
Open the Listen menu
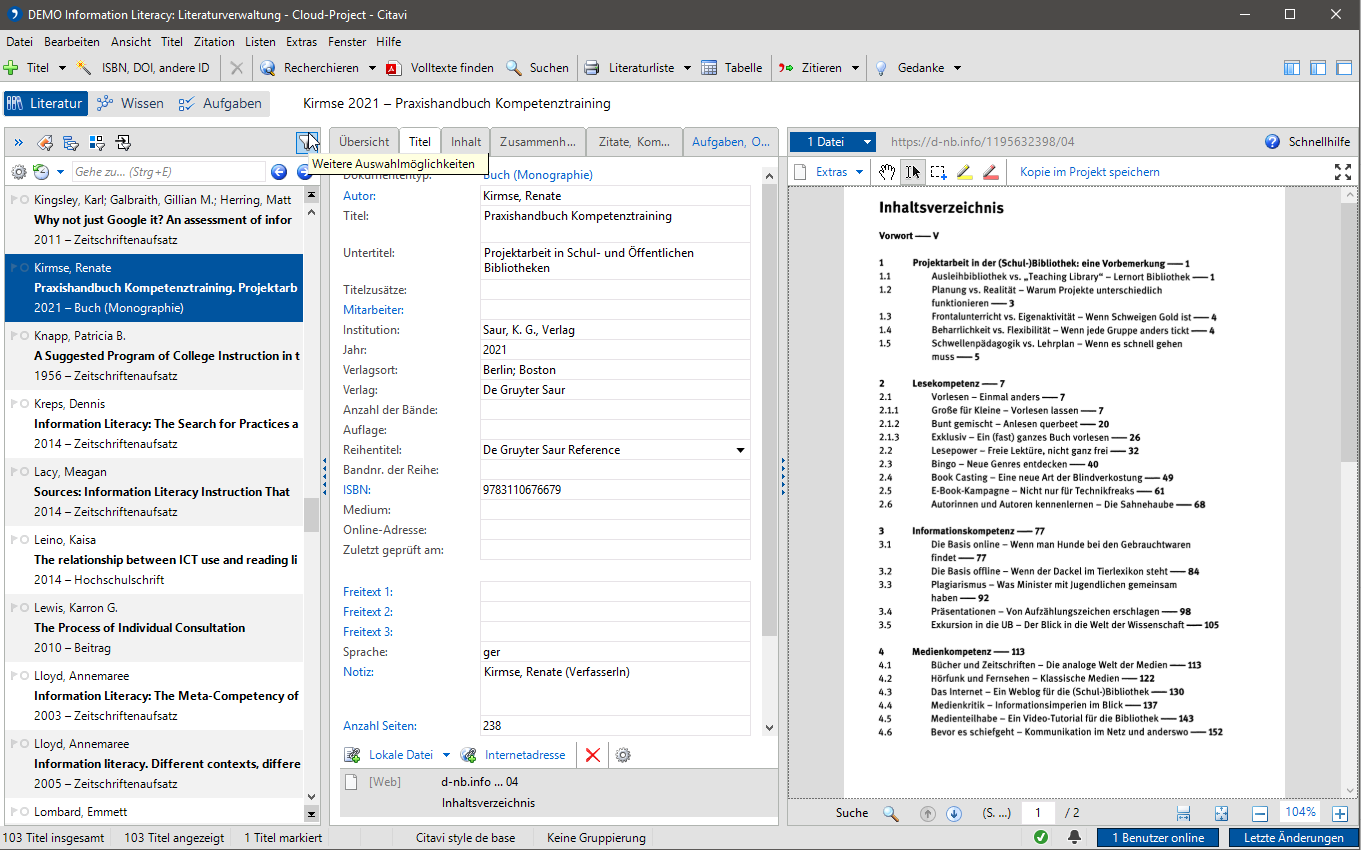click(x=260, y=42)
